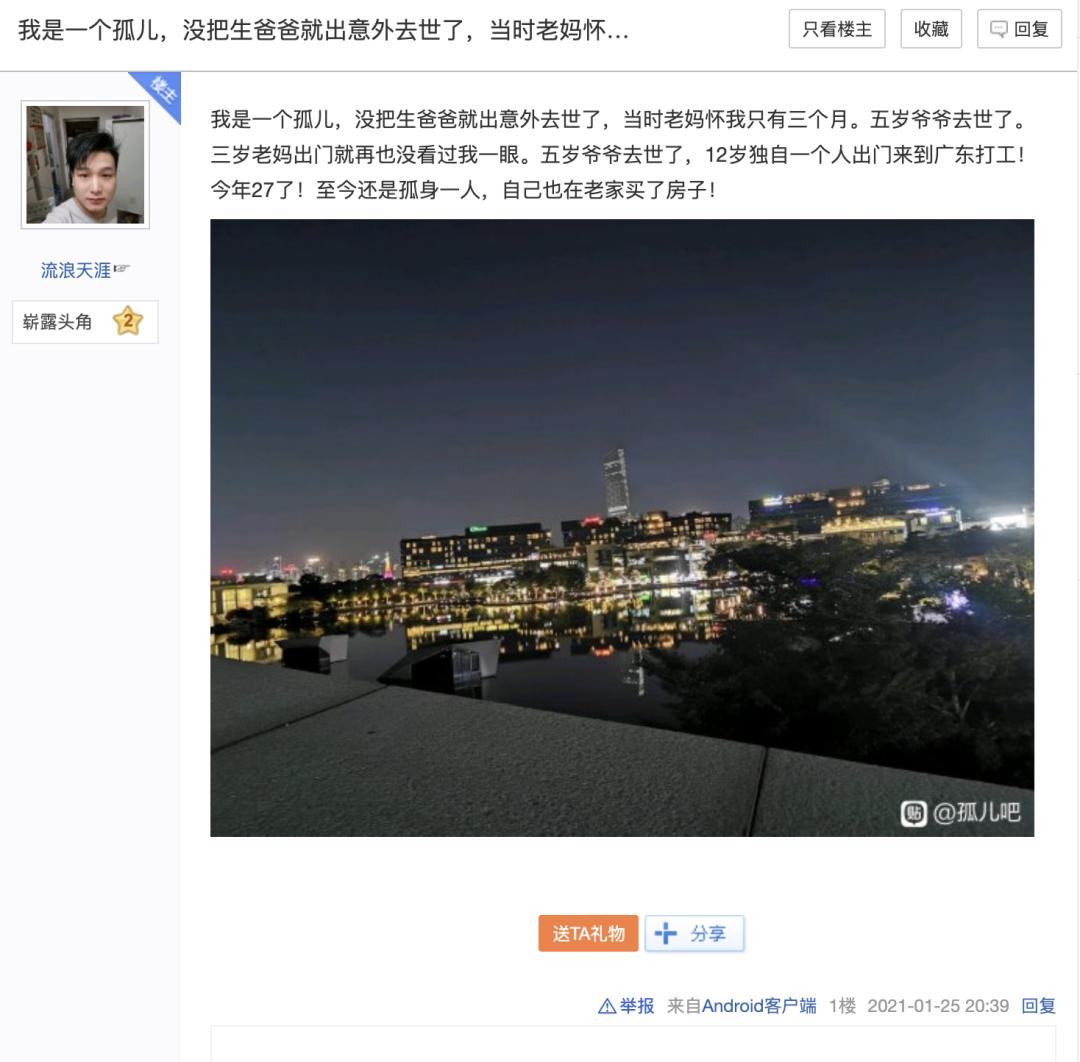
Task: Click the warning triangle report icon
Action: (x=607, y=1006)
